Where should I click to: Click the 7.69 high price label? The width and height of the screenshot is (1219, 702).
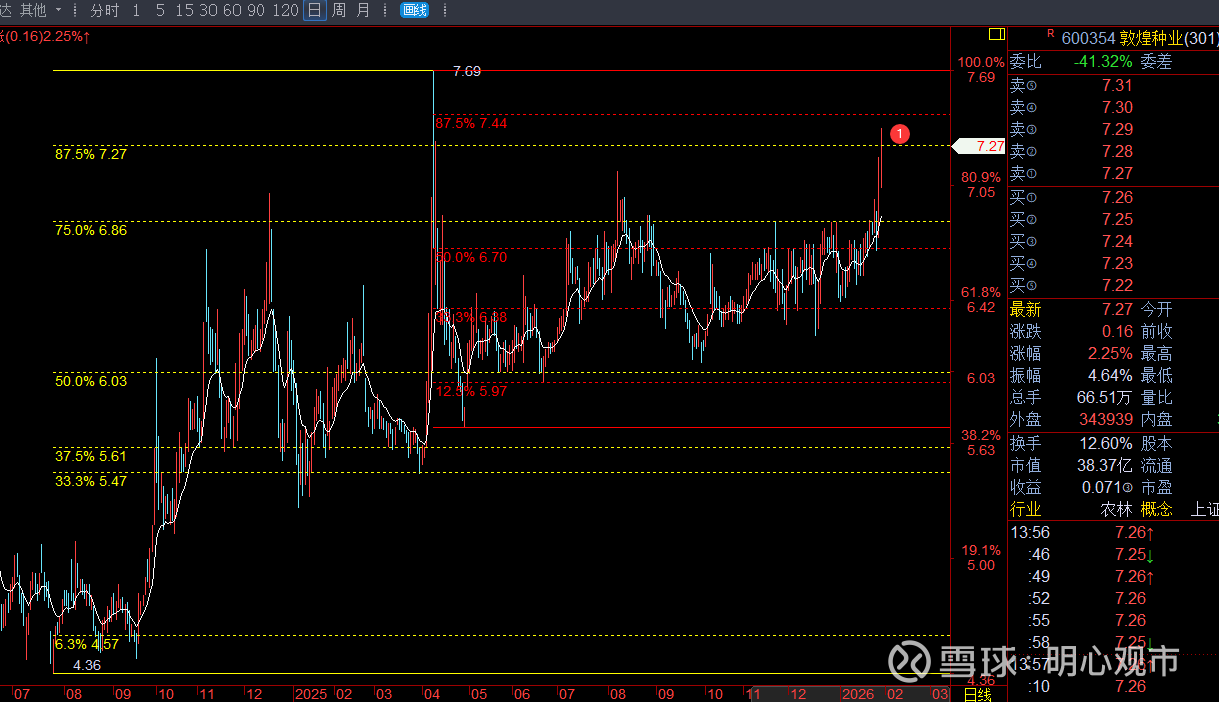click(x=467, y=71)
